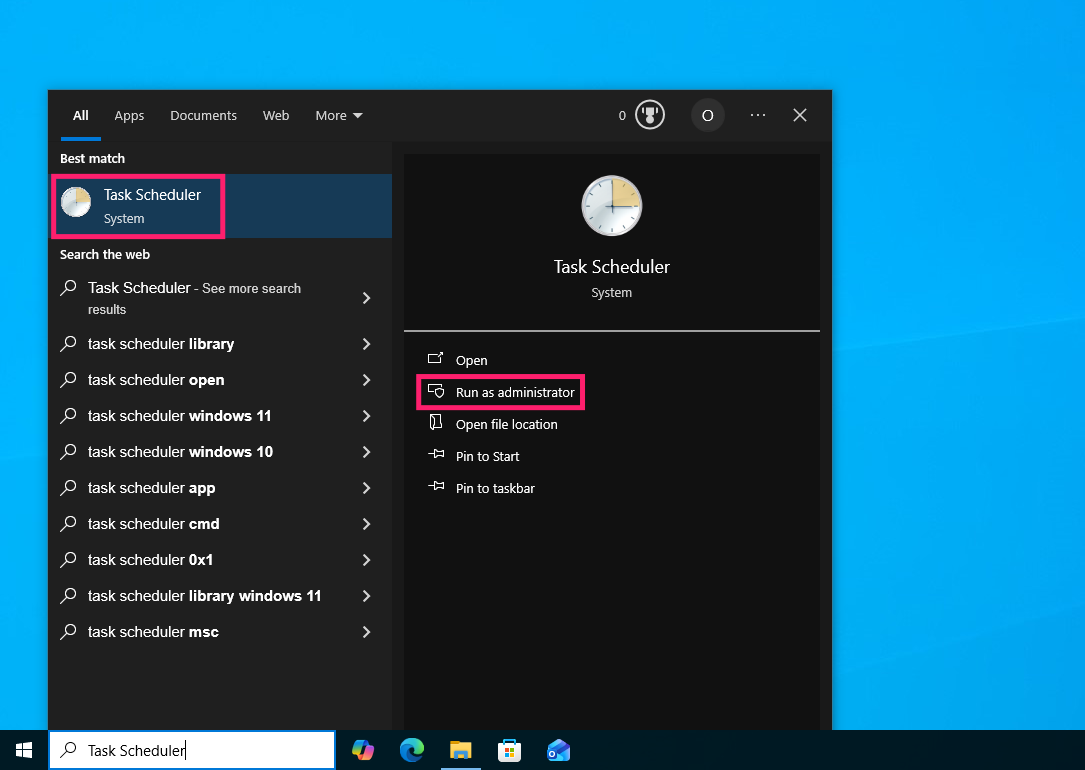1085x770 pixels.
Task: Expand arrow for 'task scheduler cmd'
Action: click(x=367, y=524)
